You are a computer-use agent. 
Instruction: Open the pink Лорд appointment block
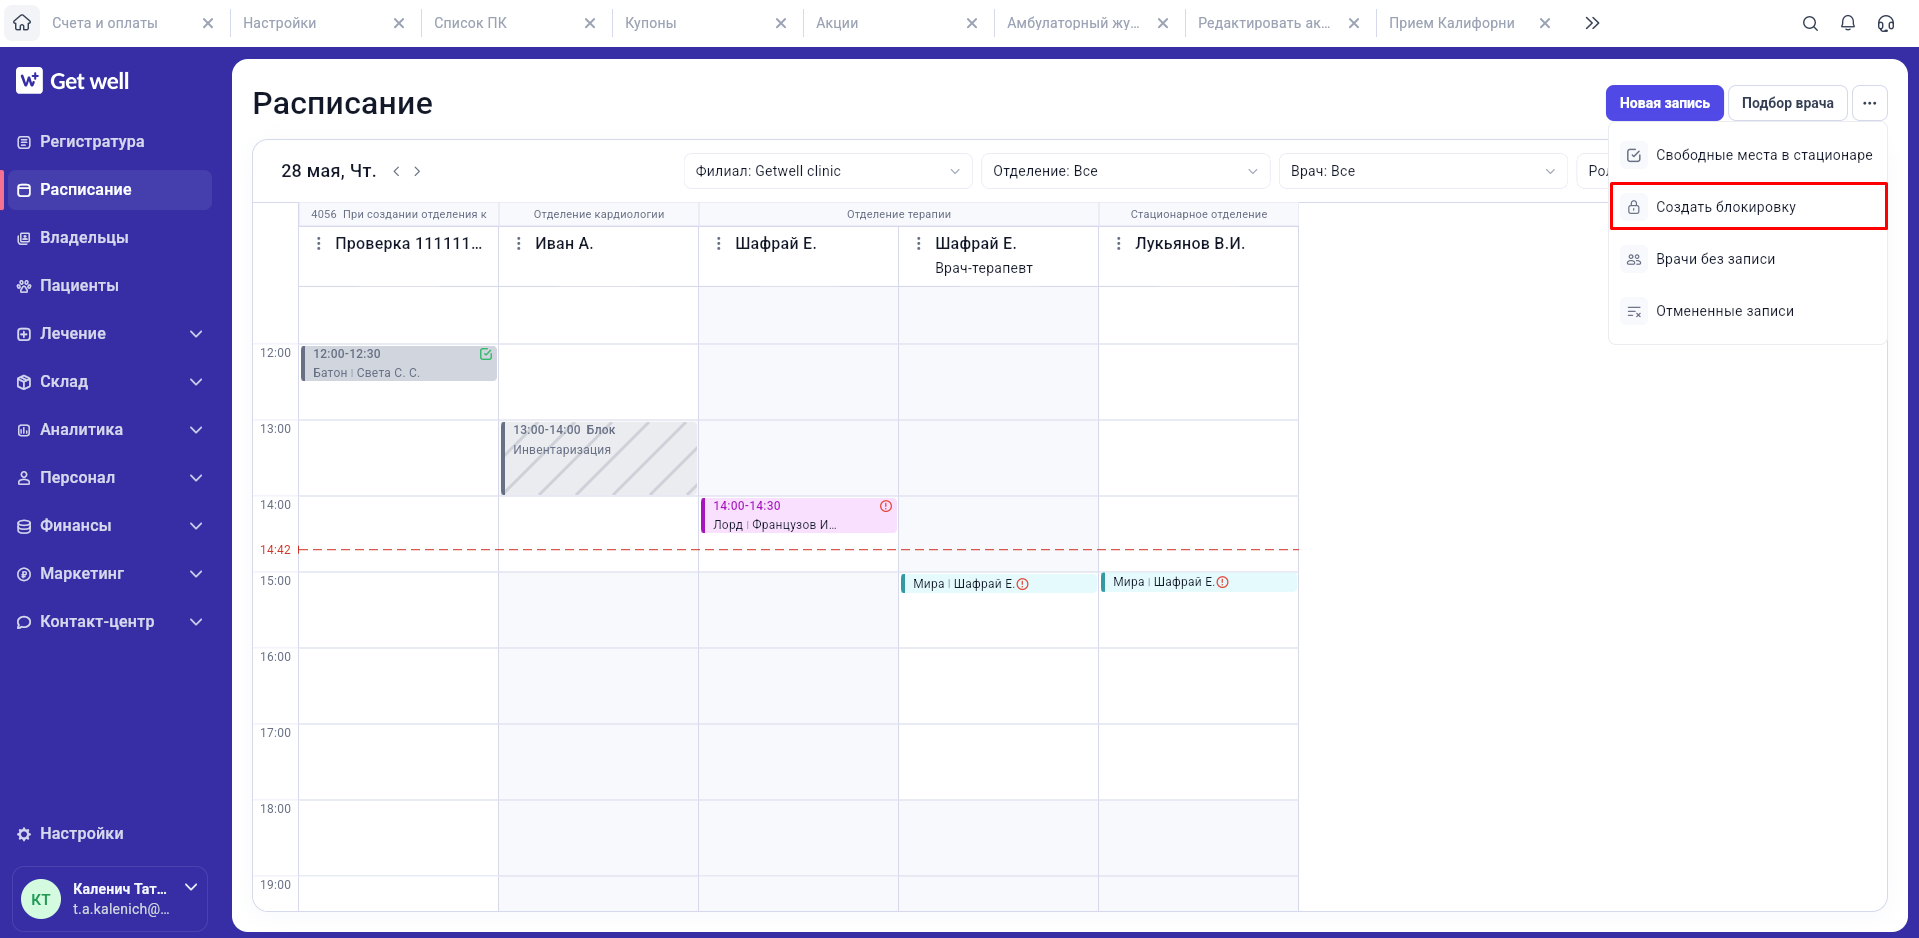[x=799, y=515]
